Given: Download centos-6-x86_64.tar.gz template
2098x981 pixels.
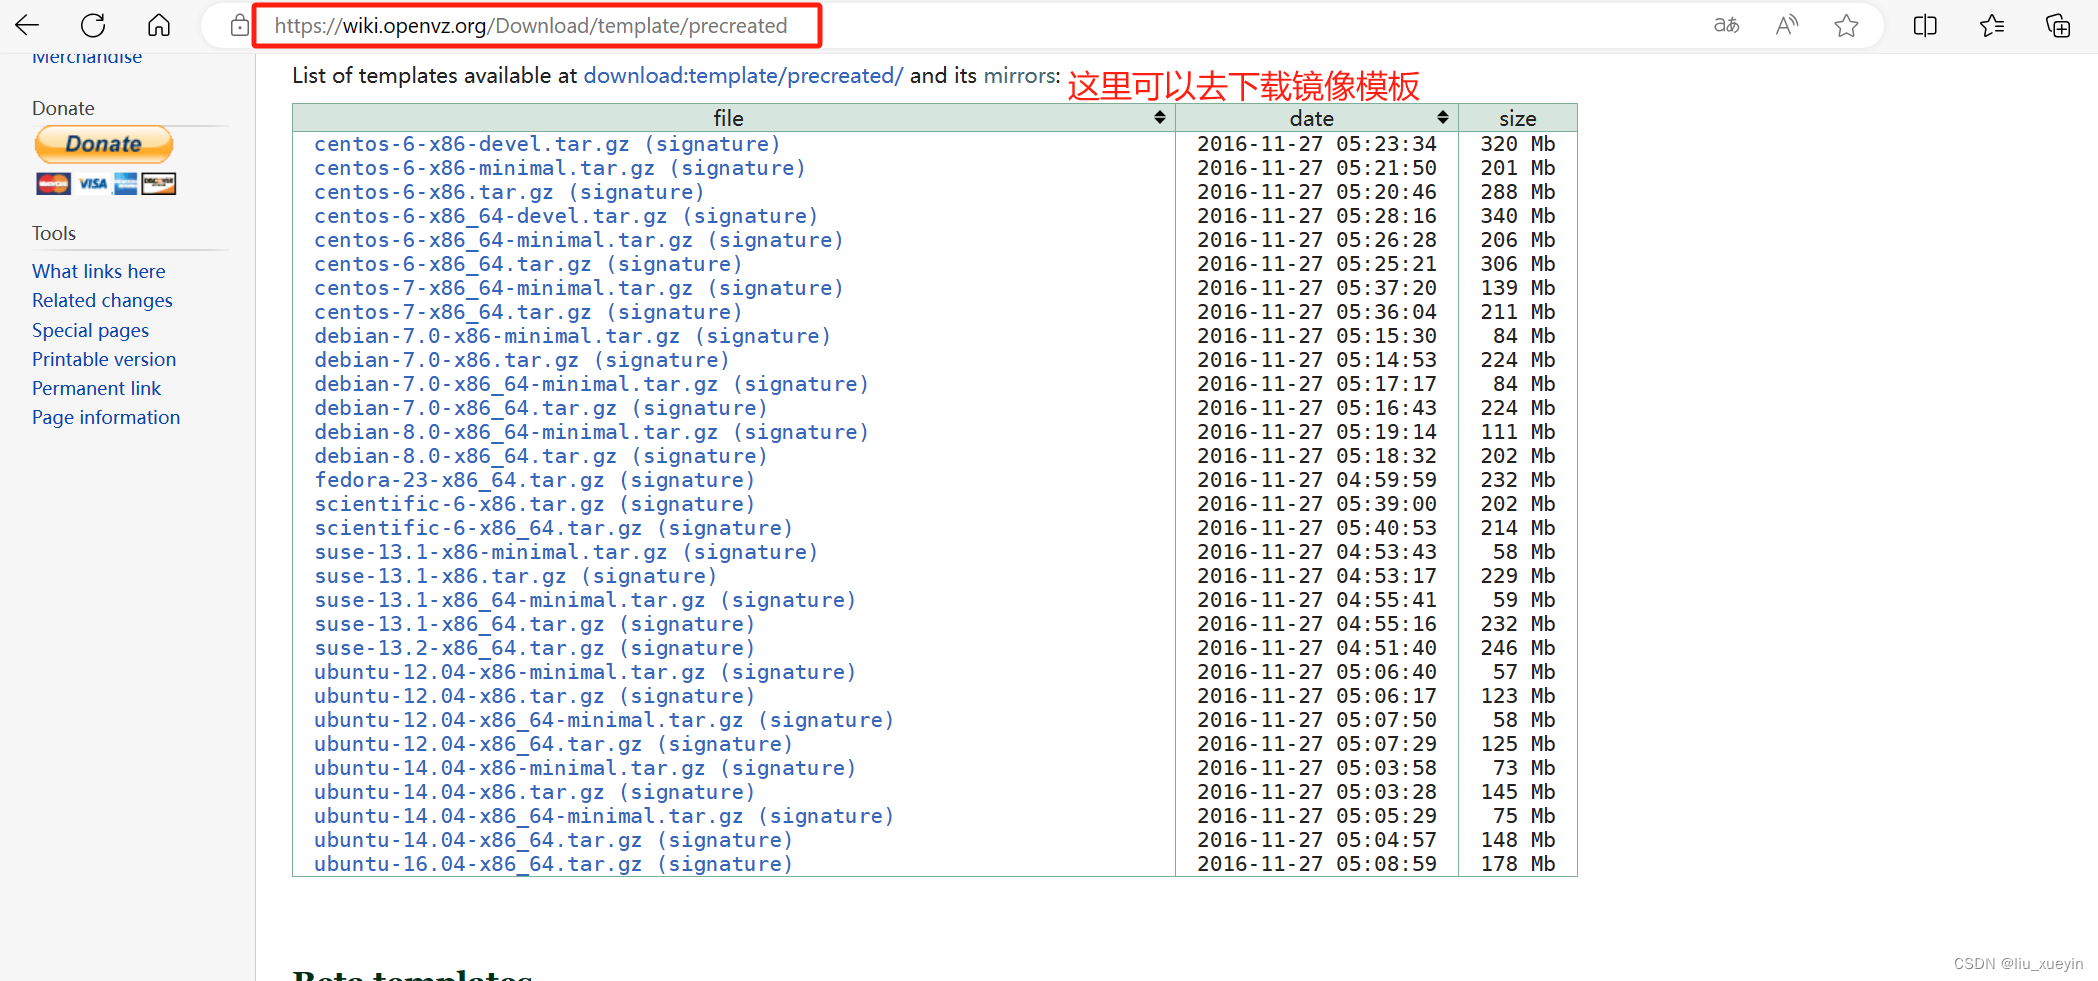Looking at the screenshot, I should coord(453,264).
